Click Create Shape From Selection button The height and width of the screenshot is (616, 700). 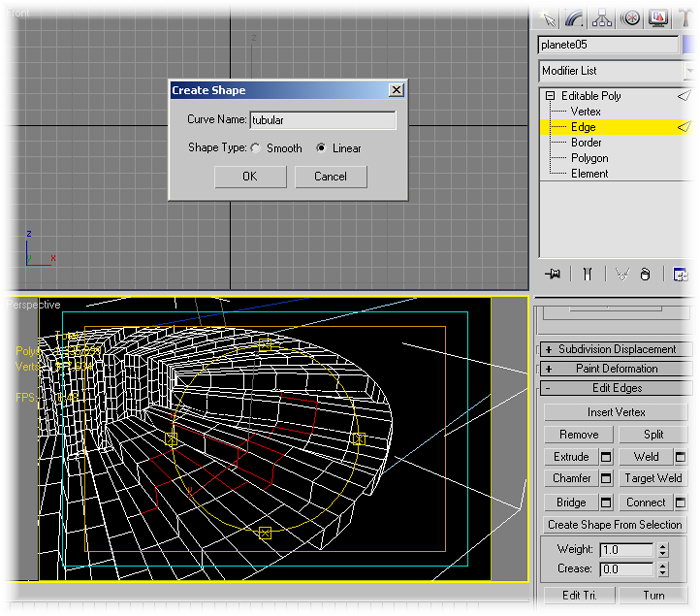coord(614,525)
